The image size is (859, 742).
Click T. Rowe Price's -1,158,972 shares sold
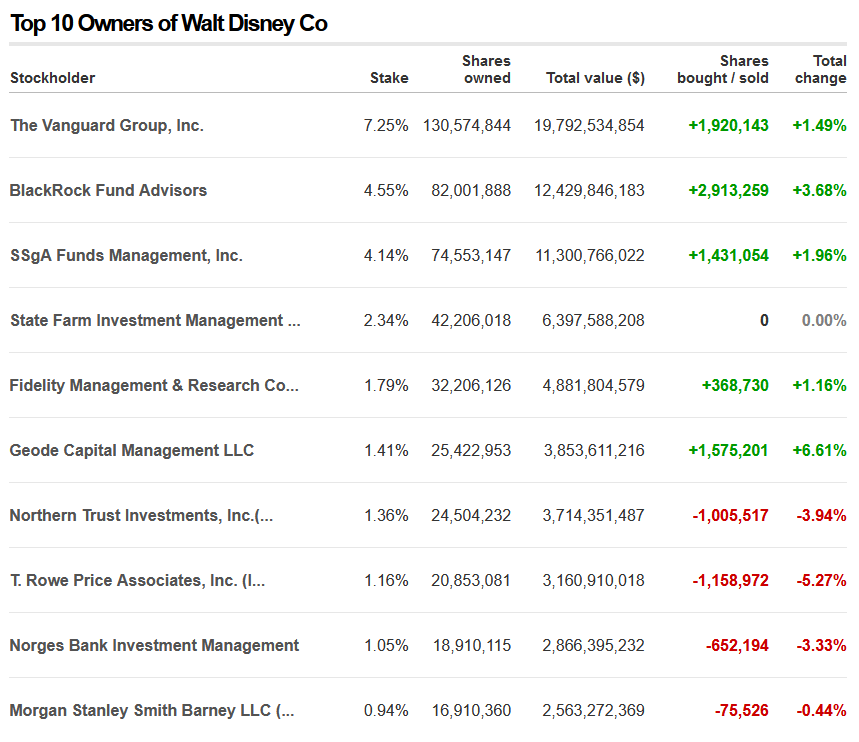tap(731, 581)
